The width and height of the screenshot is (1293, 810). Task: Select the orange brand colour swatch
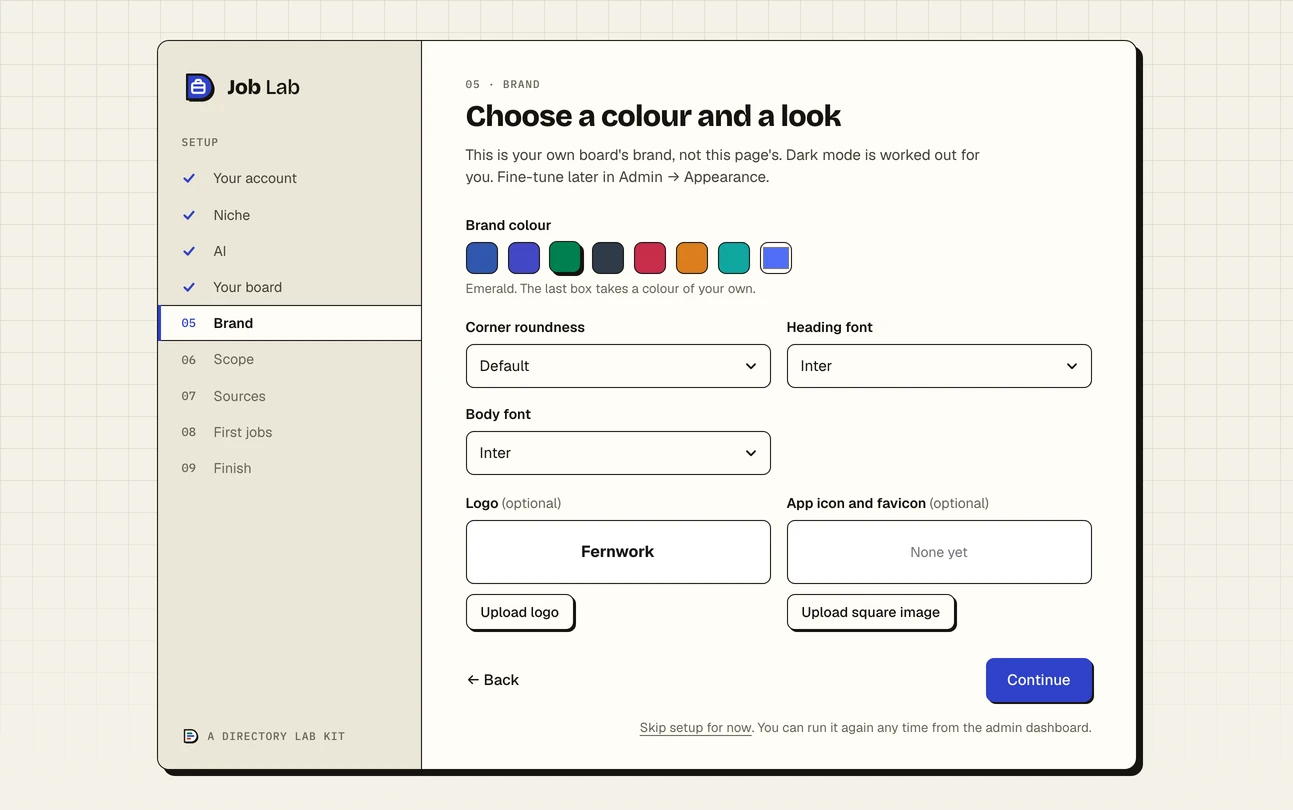tap(692, 258)
